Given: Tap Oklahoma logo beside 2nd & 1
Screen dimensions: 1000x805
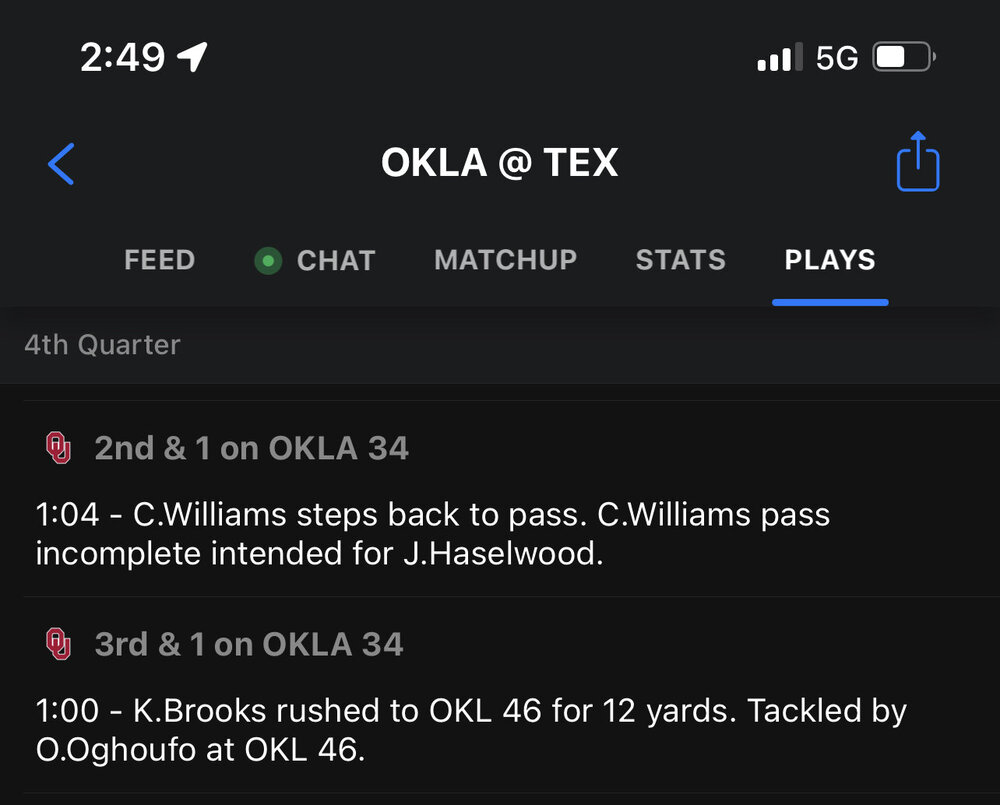Looking at the screenshot, I should click(59, 447).
